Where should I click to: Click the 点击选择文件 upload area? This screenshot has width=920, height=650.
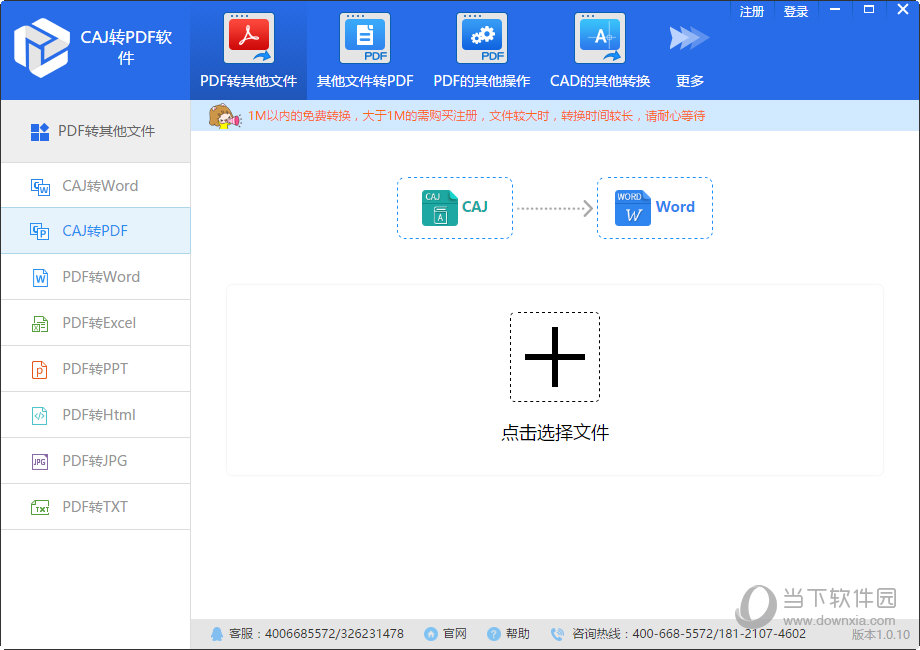[x=555, y=357]
